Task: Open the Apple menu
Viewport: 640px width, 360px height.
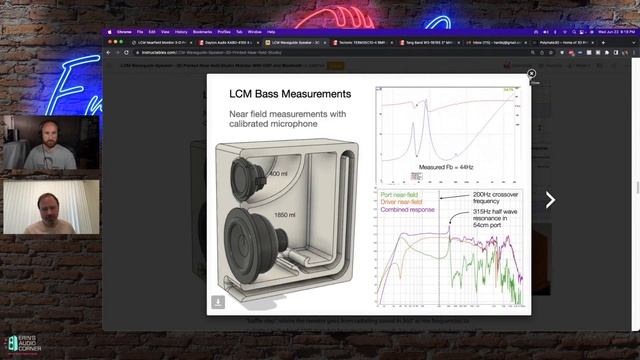Action: pos(109,32)
